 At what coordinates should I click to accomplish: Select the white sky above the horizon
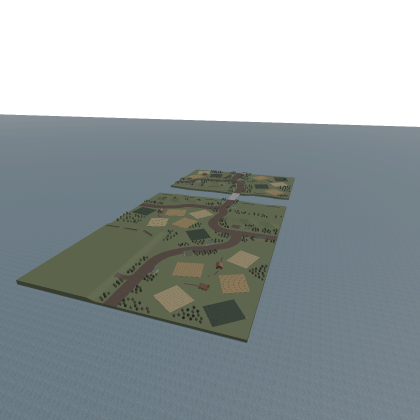[x=210, y=57]
